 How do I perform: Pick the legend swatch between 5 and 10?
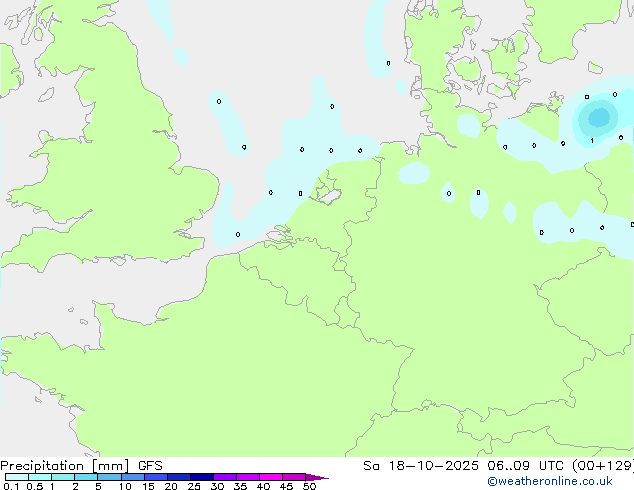click(x=109, y=477)
